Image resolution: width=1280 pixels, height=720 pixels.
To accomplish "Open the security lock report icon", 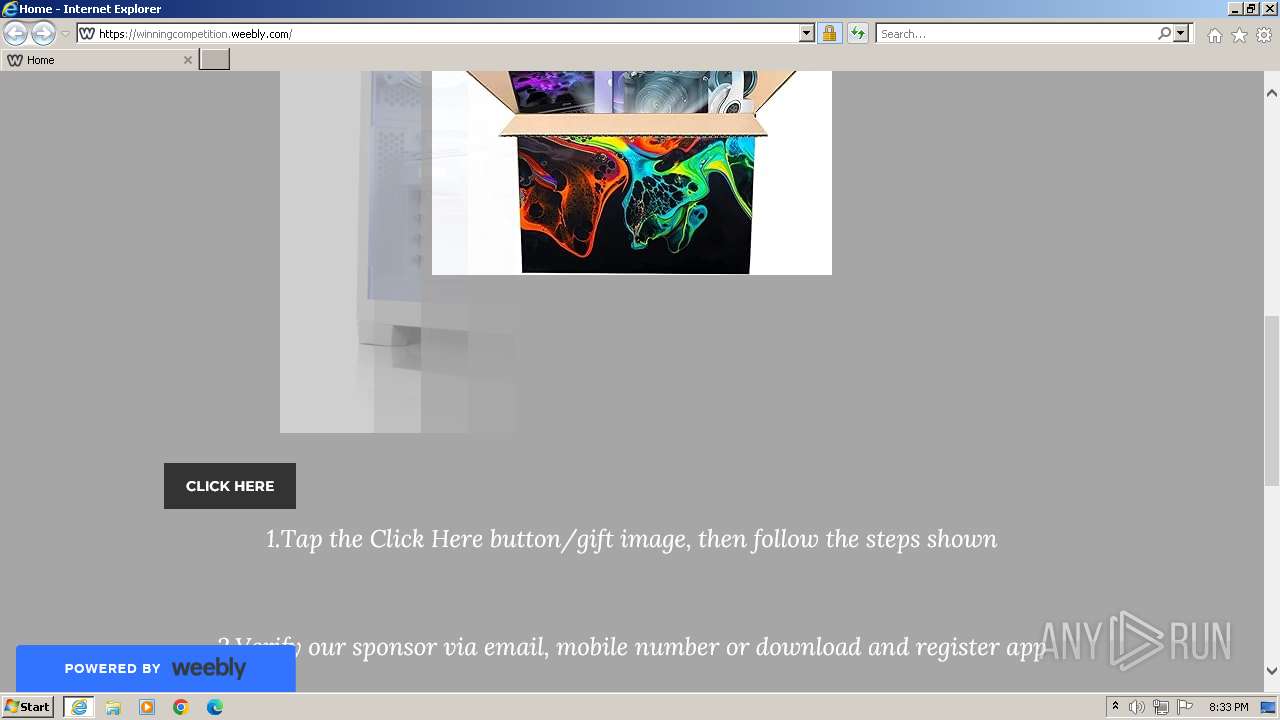I will point(829,33).
